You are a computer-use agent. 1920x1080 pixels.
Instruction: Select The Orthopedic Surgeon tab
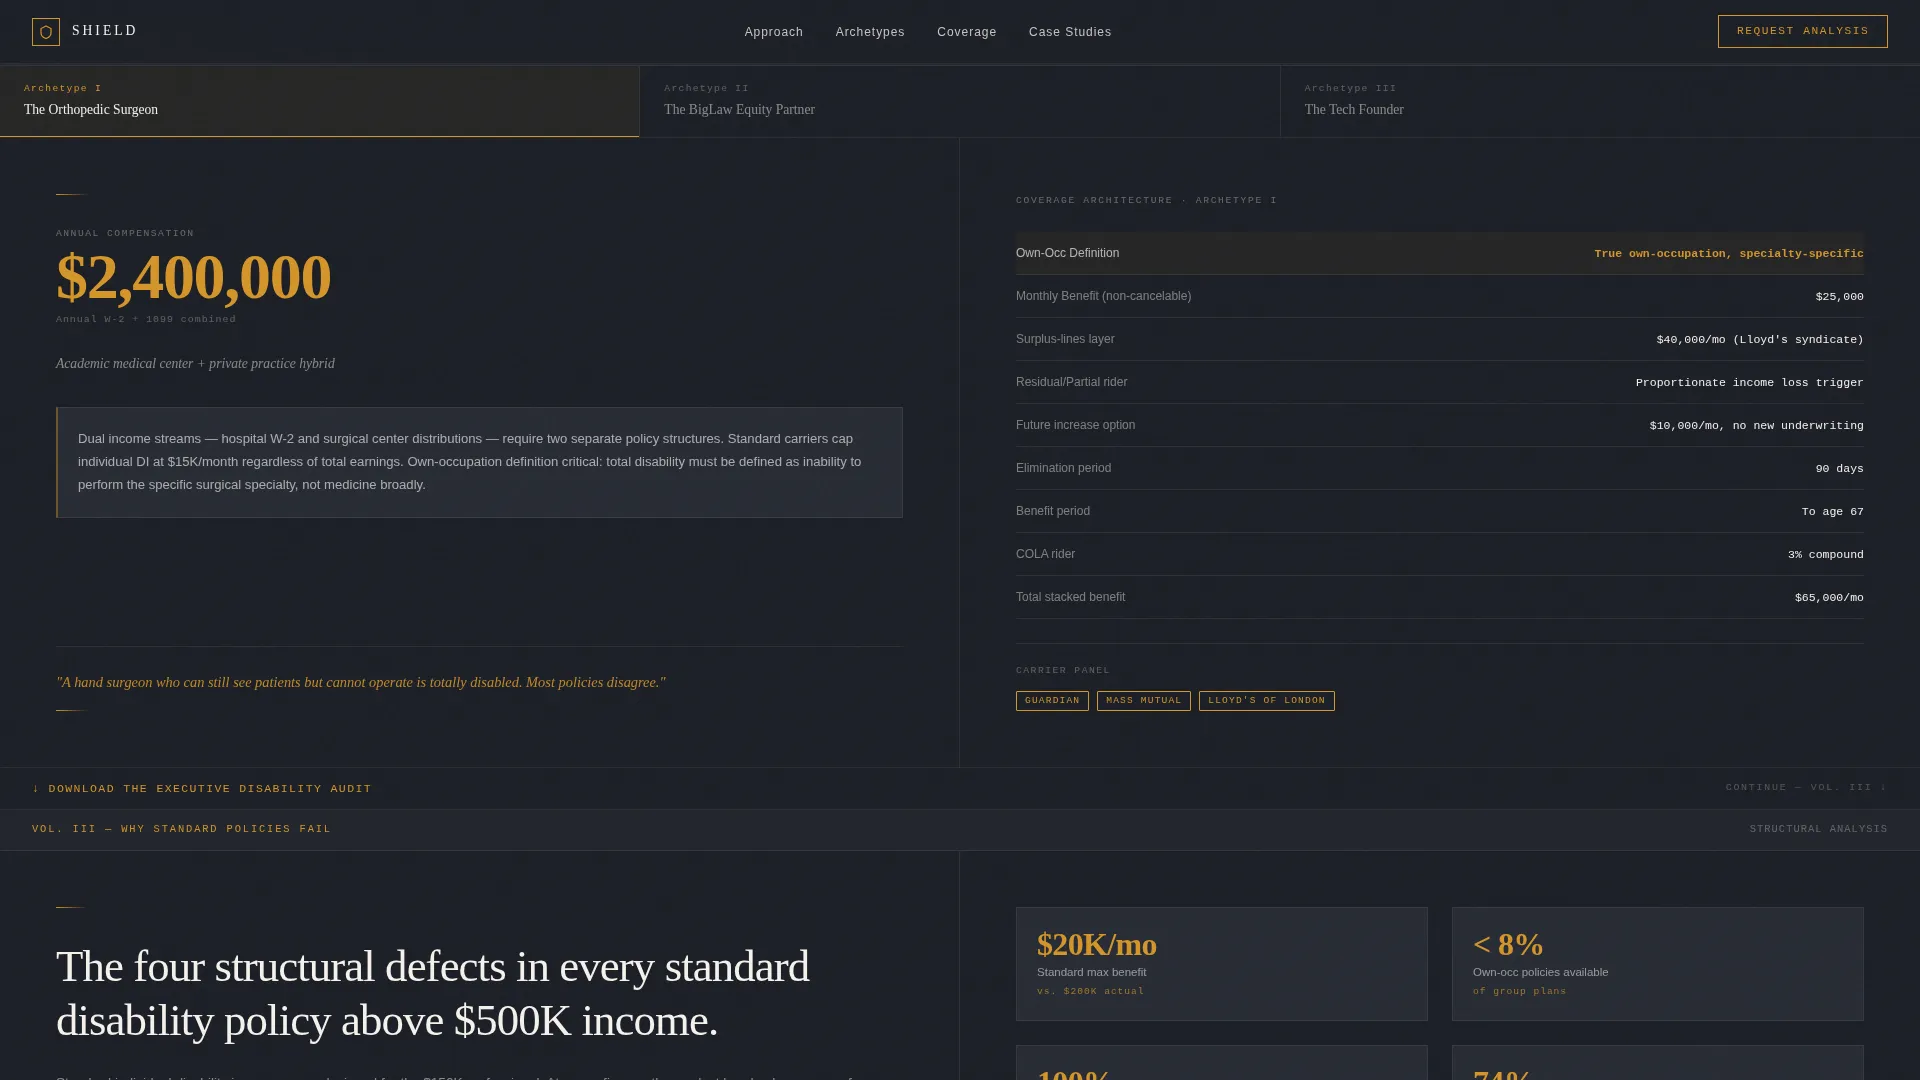pos(319,101)
